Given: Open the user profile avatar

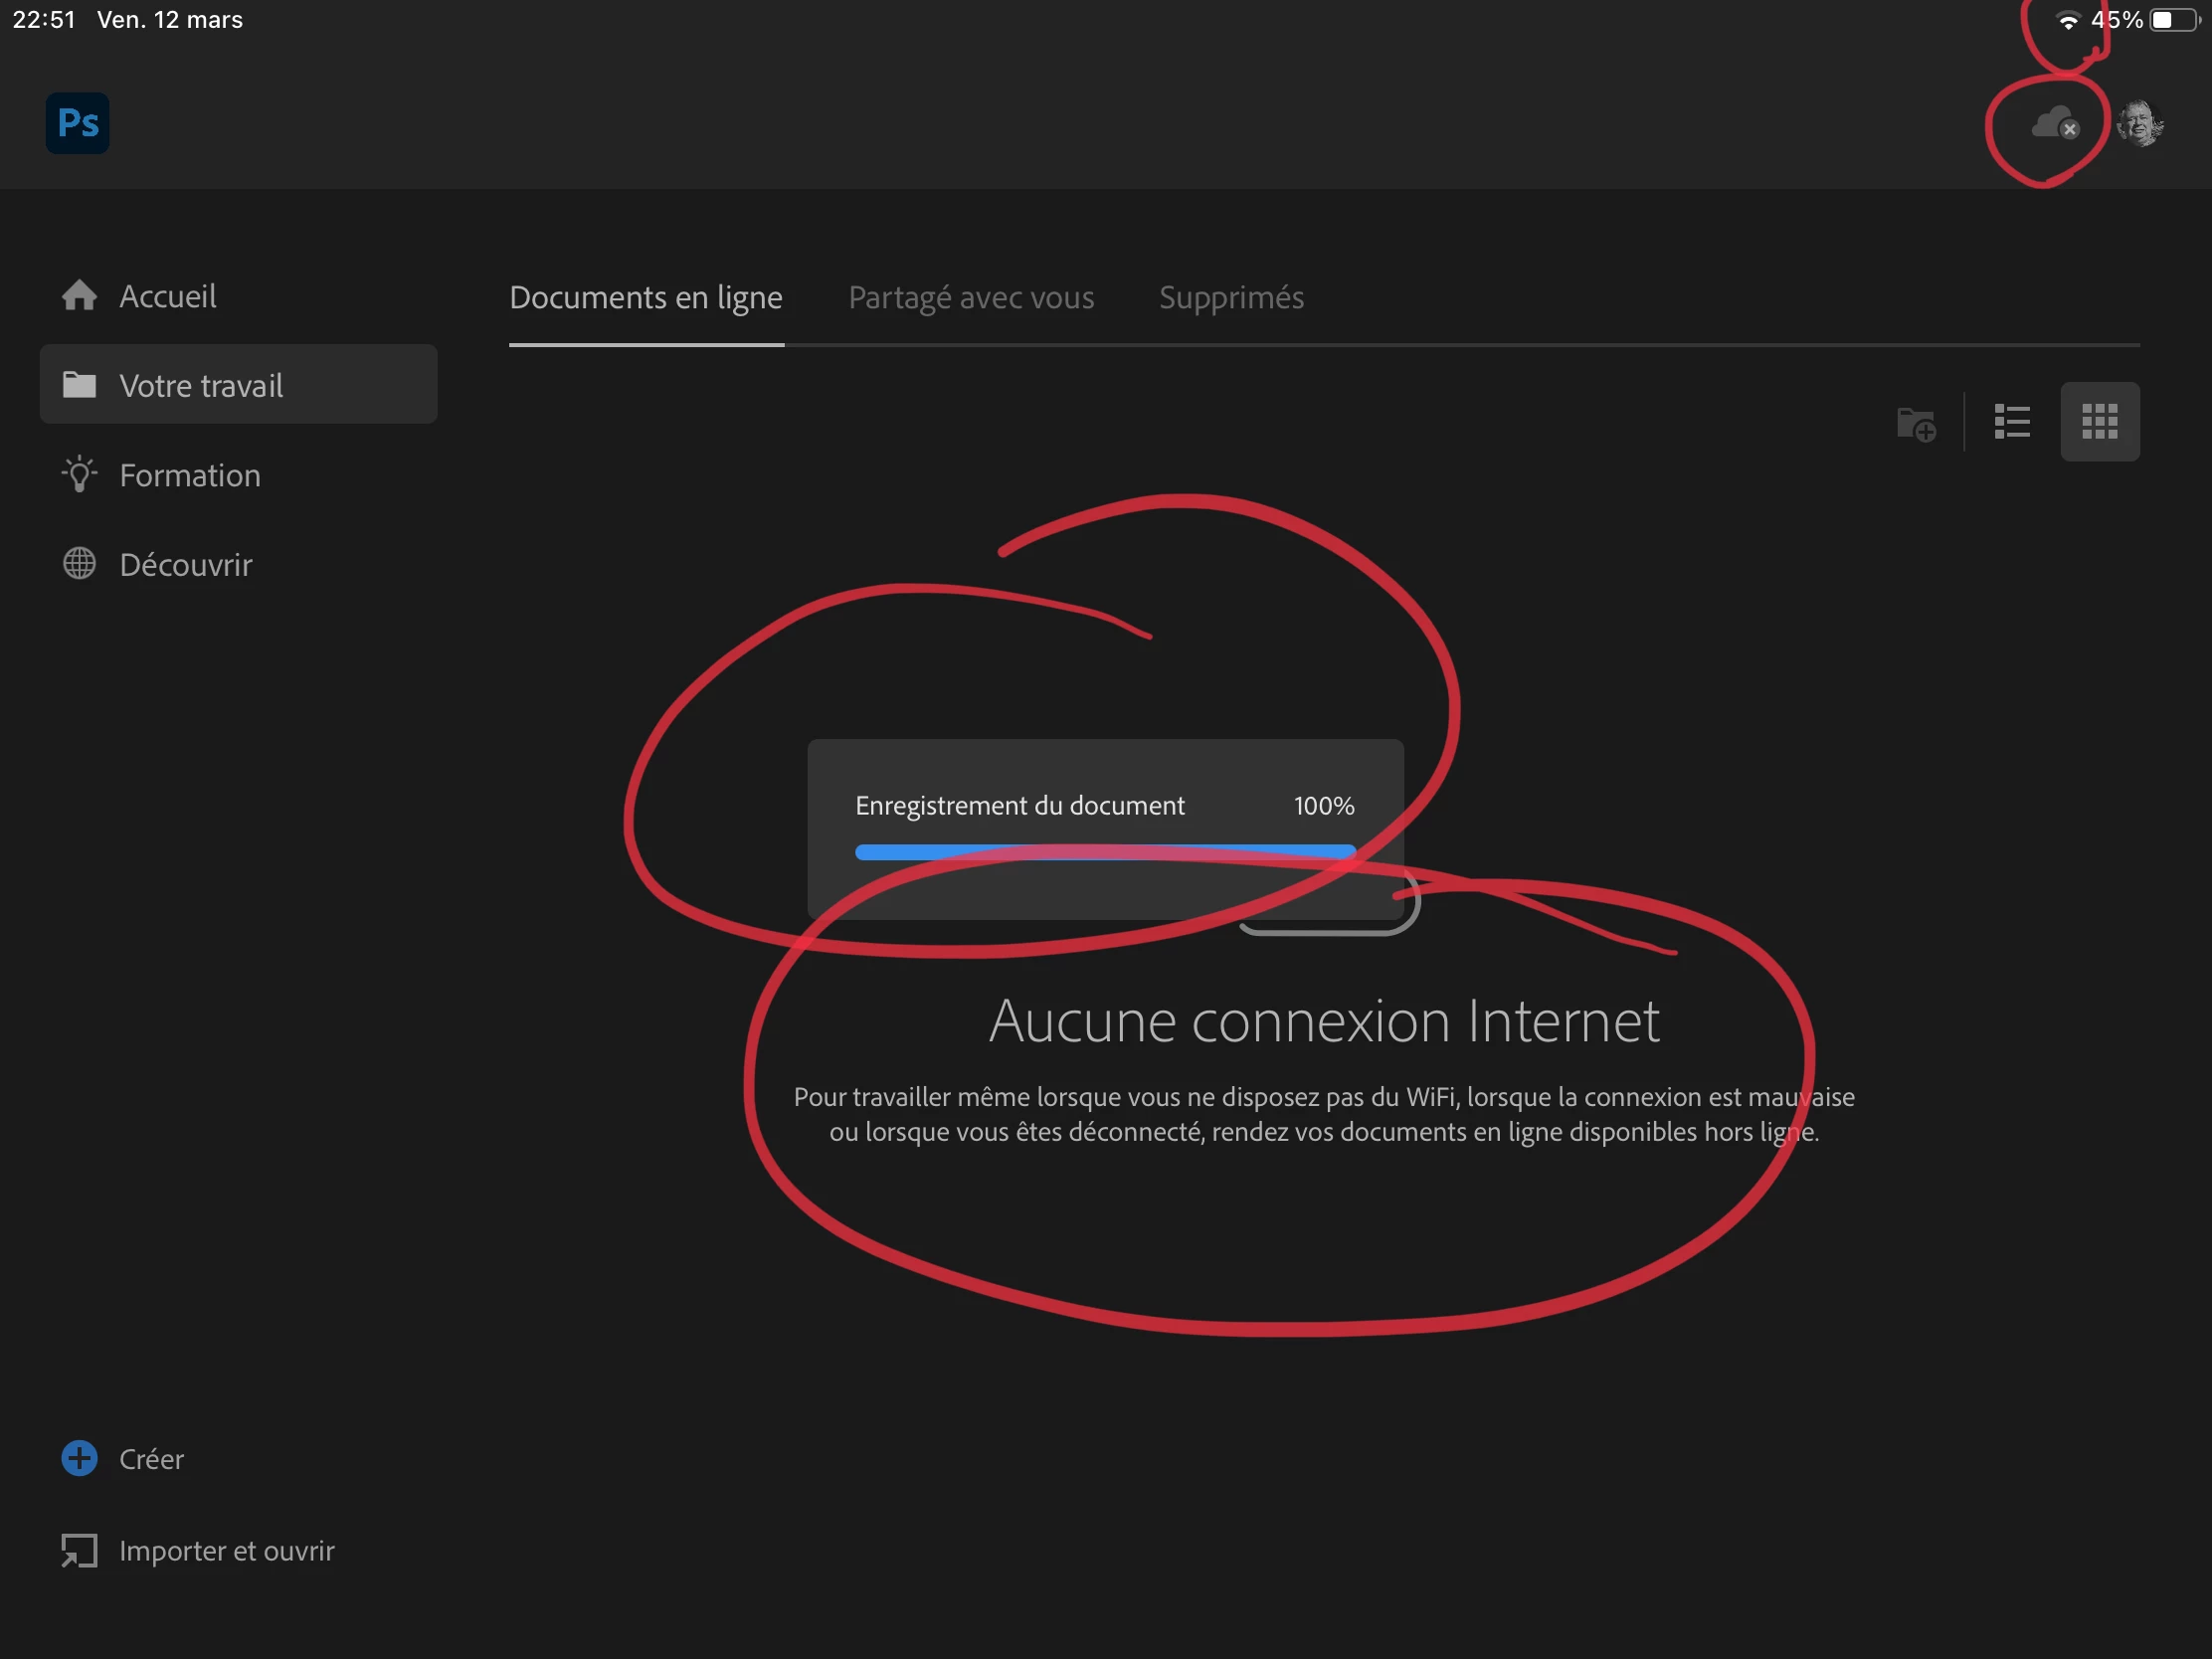Looking at the screenshot, I should click(x=2140, y=124).
